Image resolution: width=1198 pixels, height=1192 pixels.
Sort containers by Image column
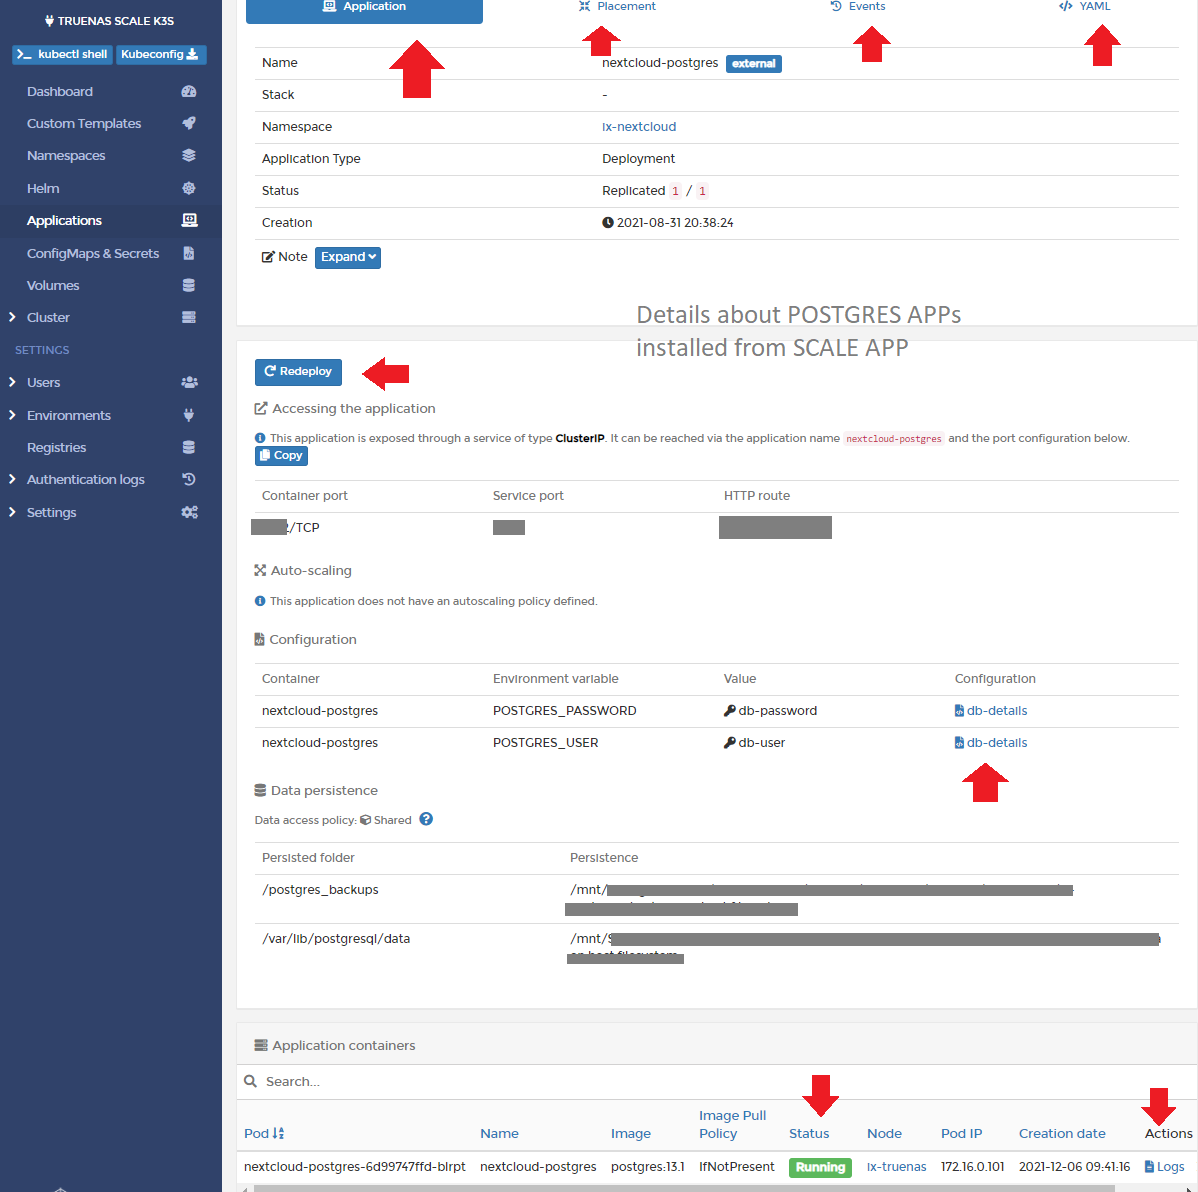pyautogui.click(x=631, y=1133)
